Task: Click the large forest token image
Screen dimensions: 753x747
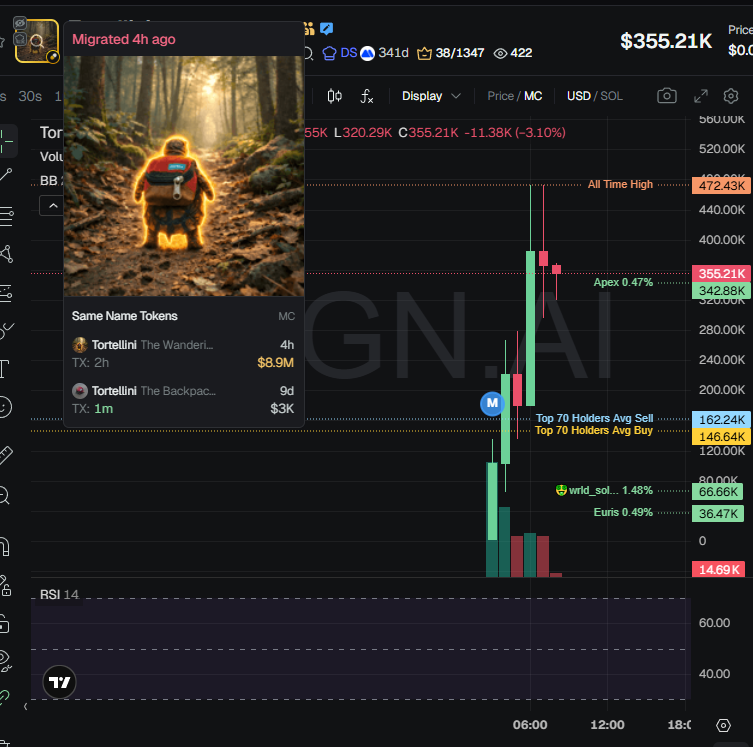Action: [x=184, y=176]
